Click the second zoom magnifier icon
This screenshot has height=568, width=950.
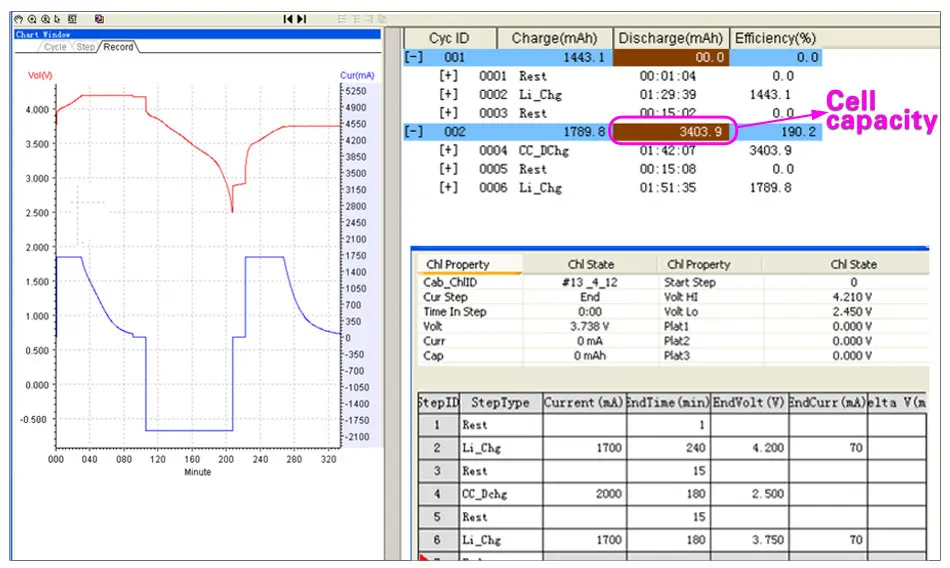(x=45, y=19)
